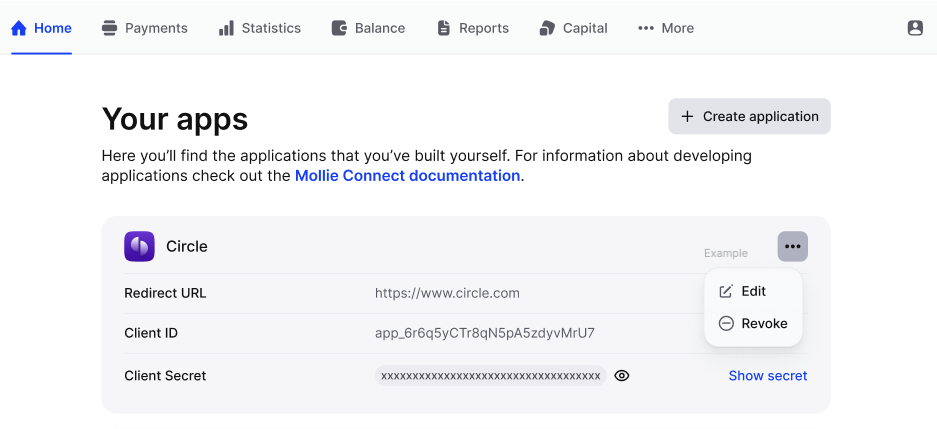Toggle the eye icon beside Client Secret
This screenshot has height=429, width=937.
click(x=621, y=376)
